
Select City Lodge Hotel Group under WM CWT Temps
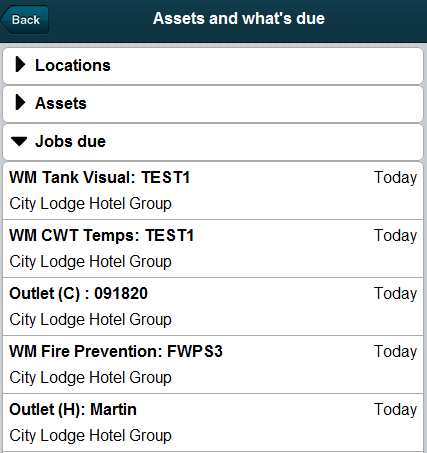point(90,262)
